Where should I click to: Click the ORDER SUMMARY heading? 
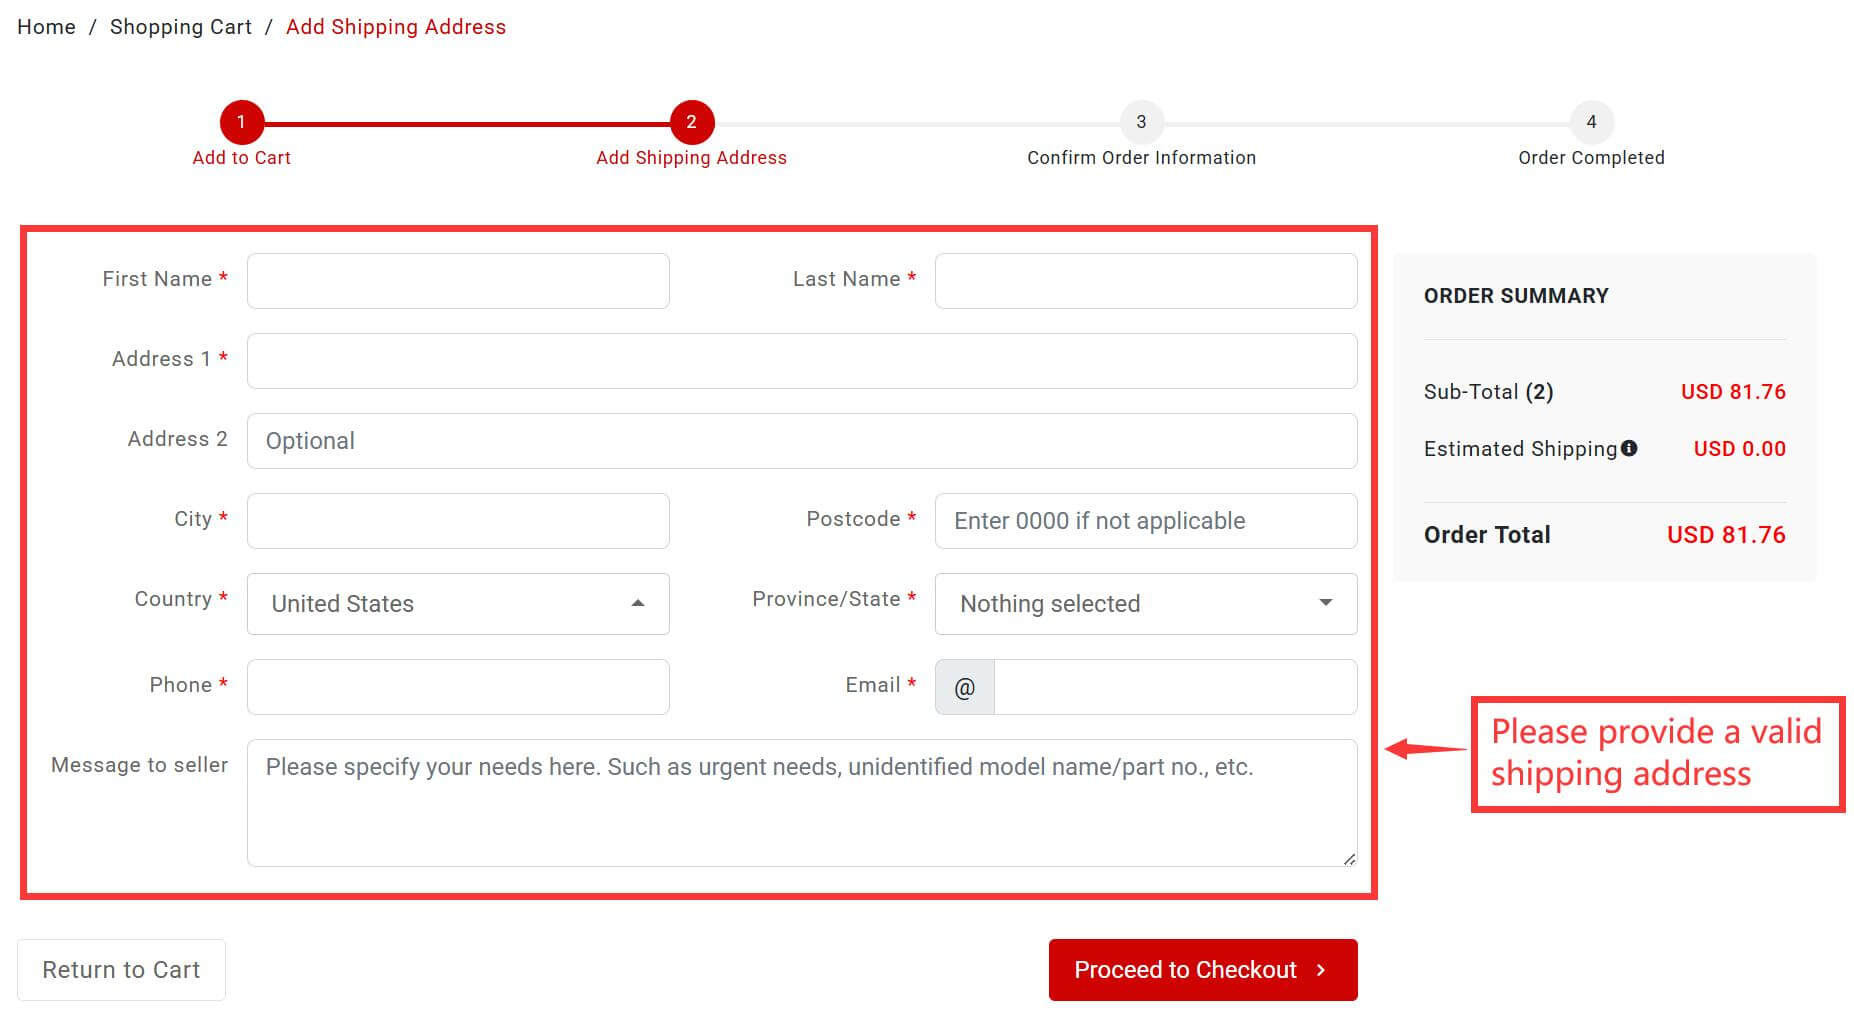click(x=1516, y=296)
